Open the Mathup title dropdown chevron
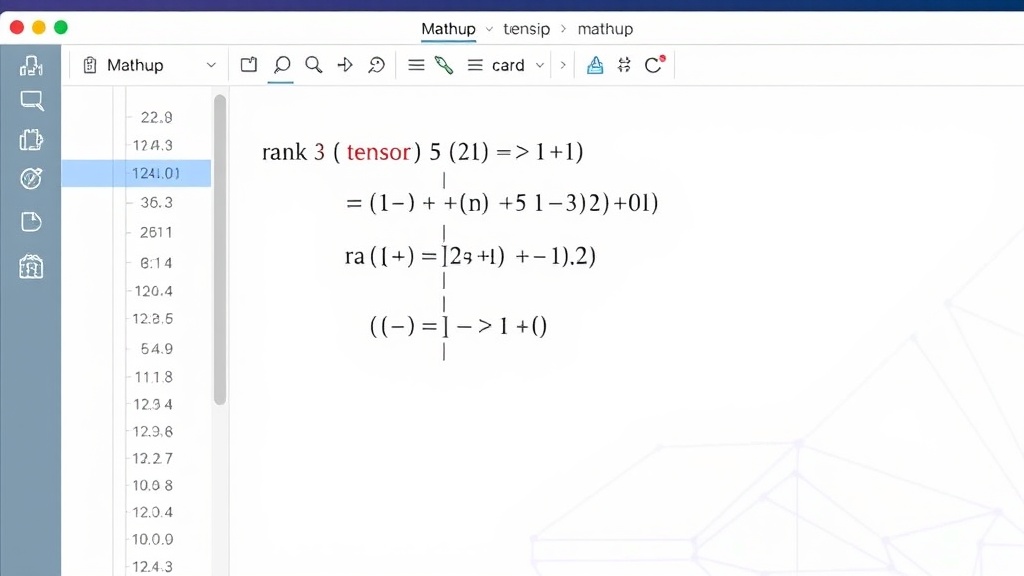Image resolution: width=1024 pixels, height=576 pixels. [489, 29]
